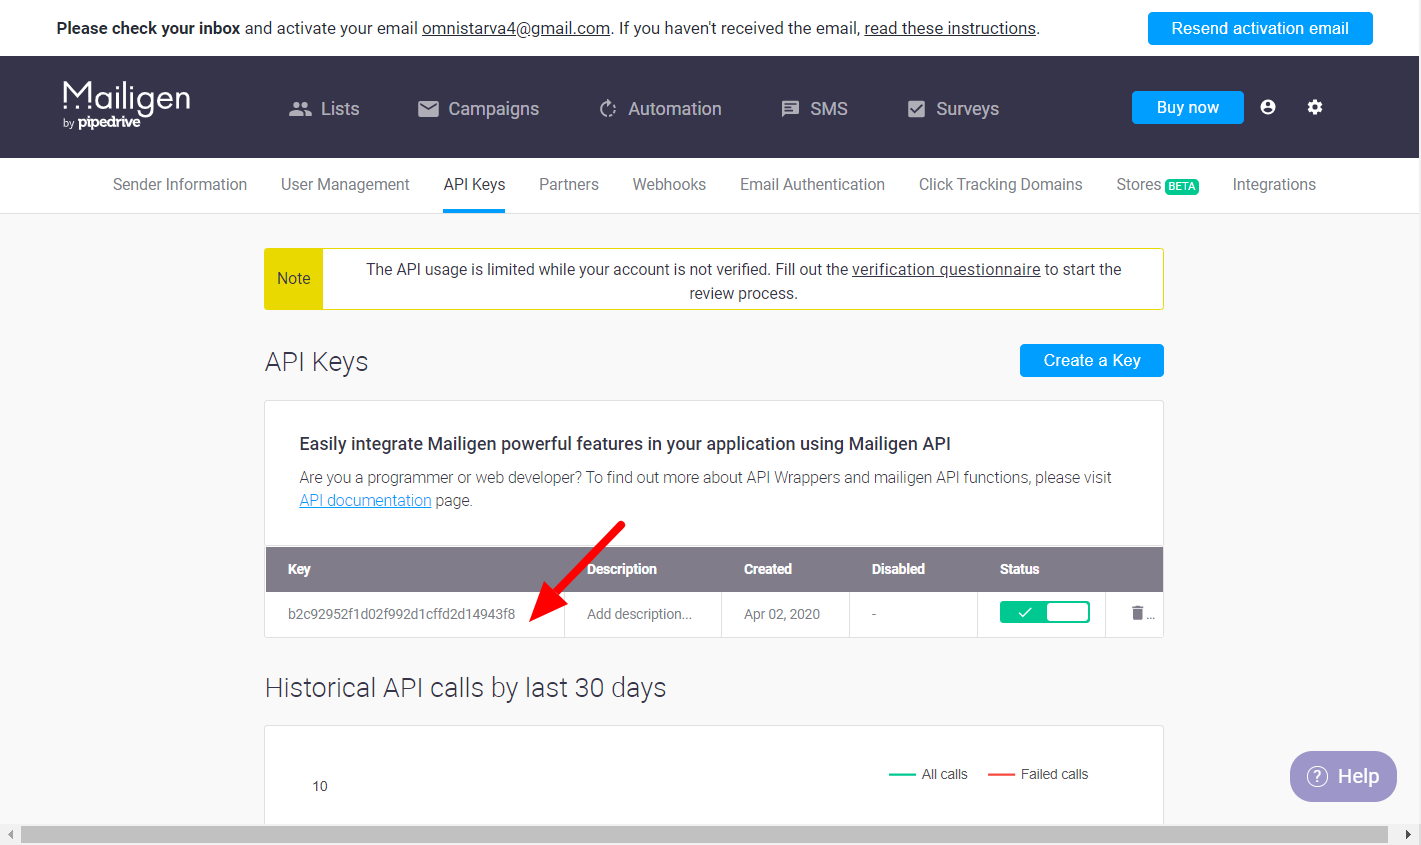Viewport: 1421px width, 845px height.
Task: Click the Mailigen by Pipedrive logo
Action: (126, 105)
